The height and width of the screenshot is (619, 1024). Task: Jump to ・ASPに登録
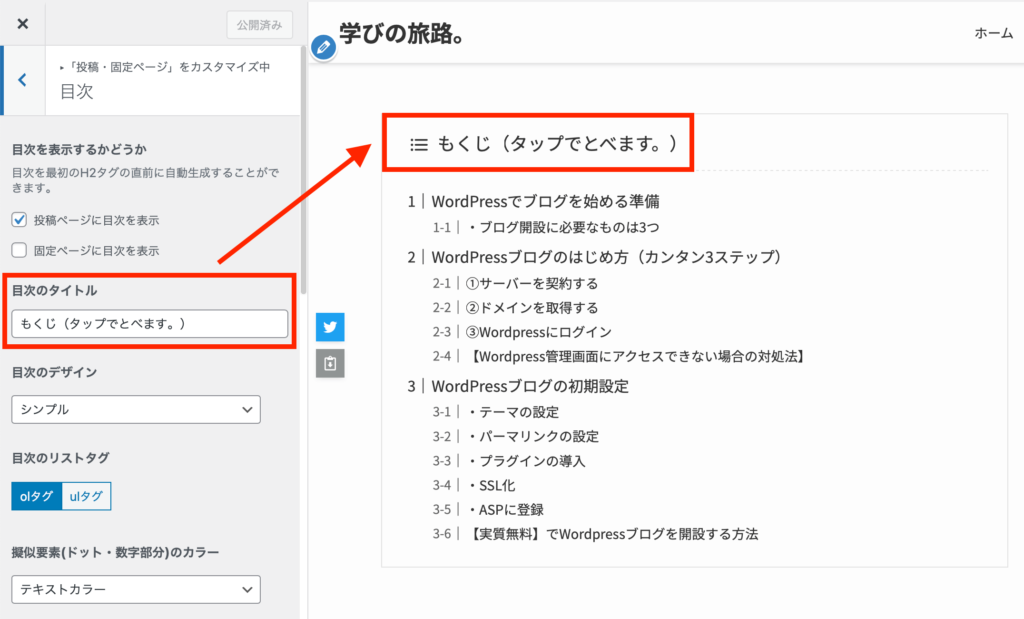pos(505,509)
